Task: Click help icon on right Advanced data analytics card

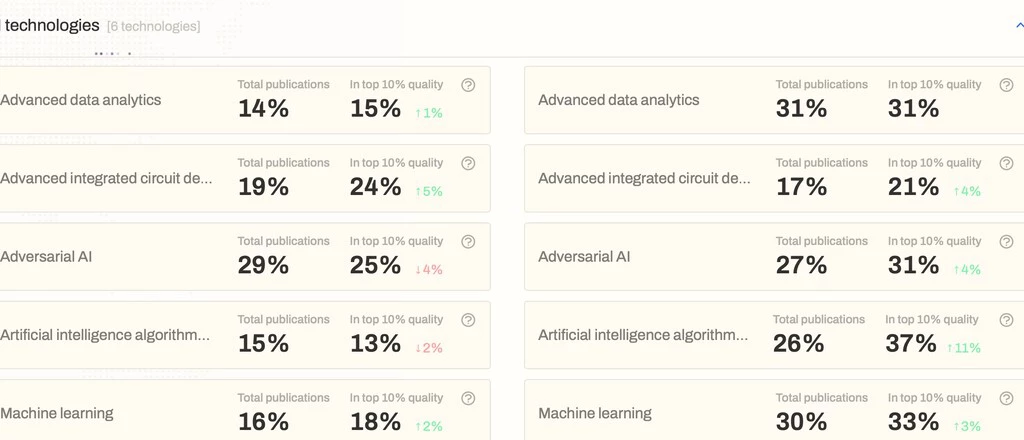Action: pos(1006,86)
